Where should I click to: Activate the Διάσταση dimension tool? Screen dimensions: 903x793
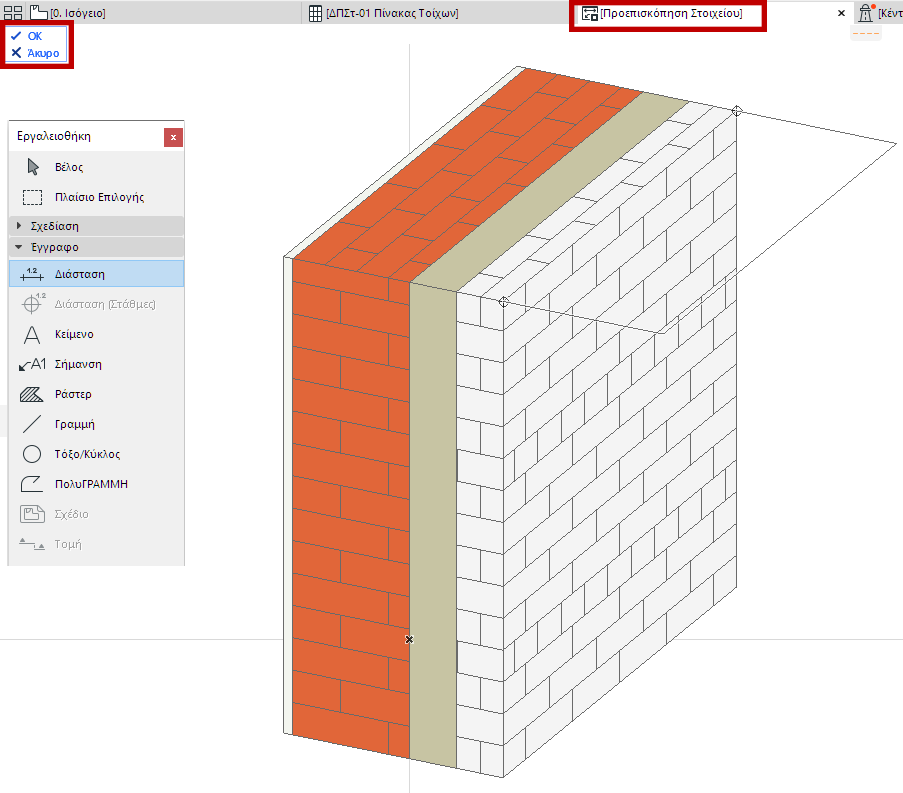[x=96, y=274]
